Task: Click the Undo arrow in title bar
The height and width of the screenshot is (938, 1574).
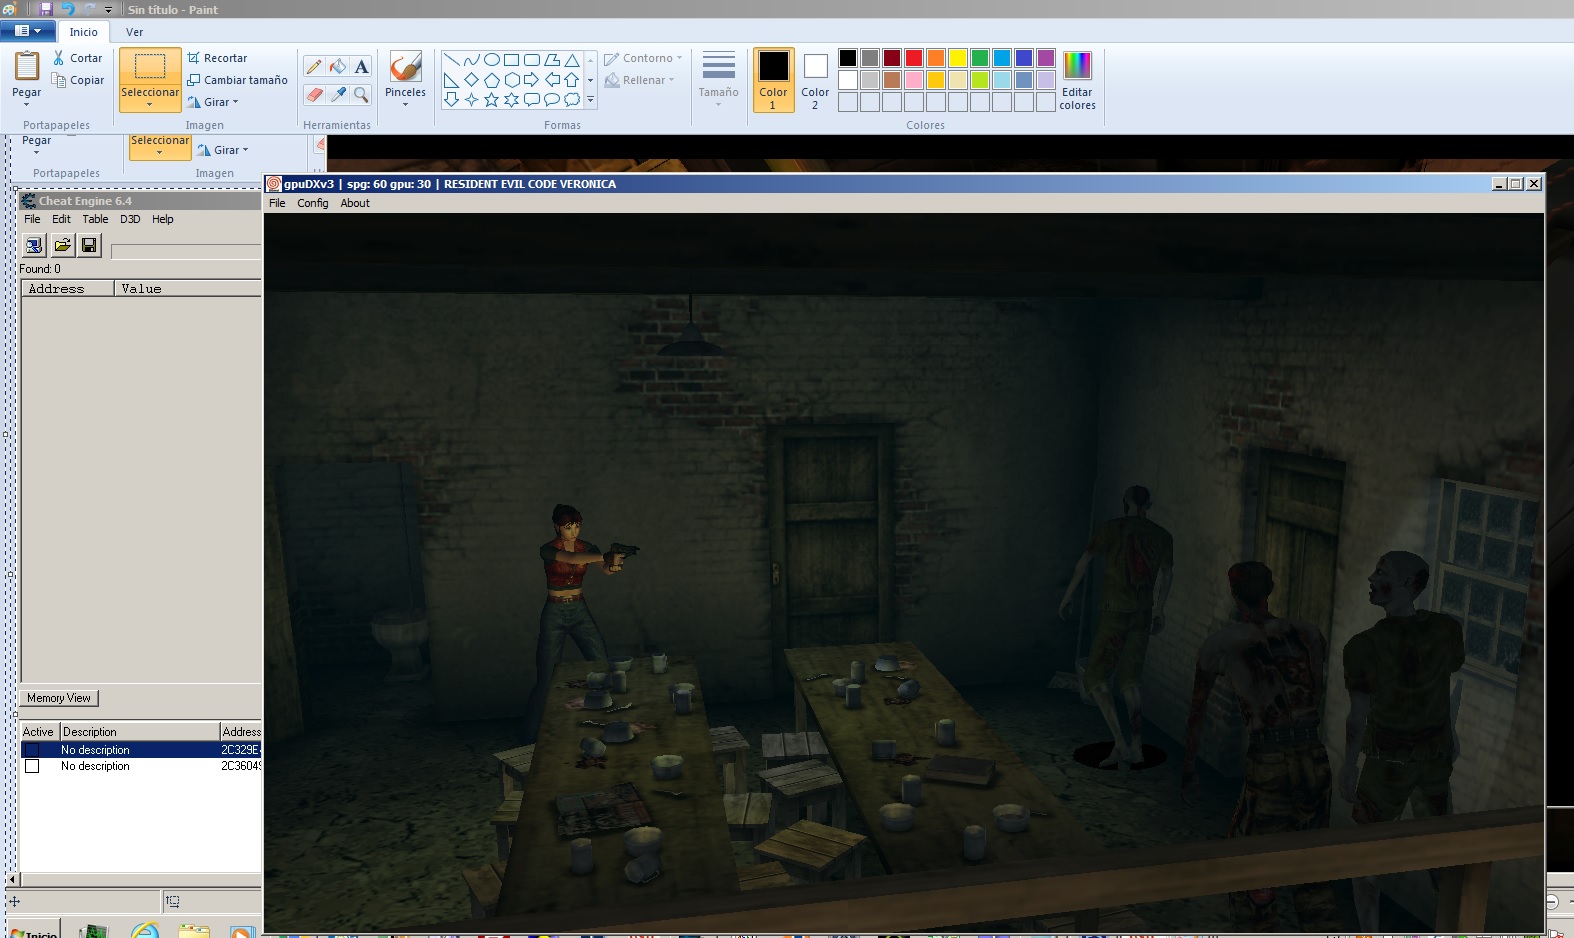Action: (68, 9)
